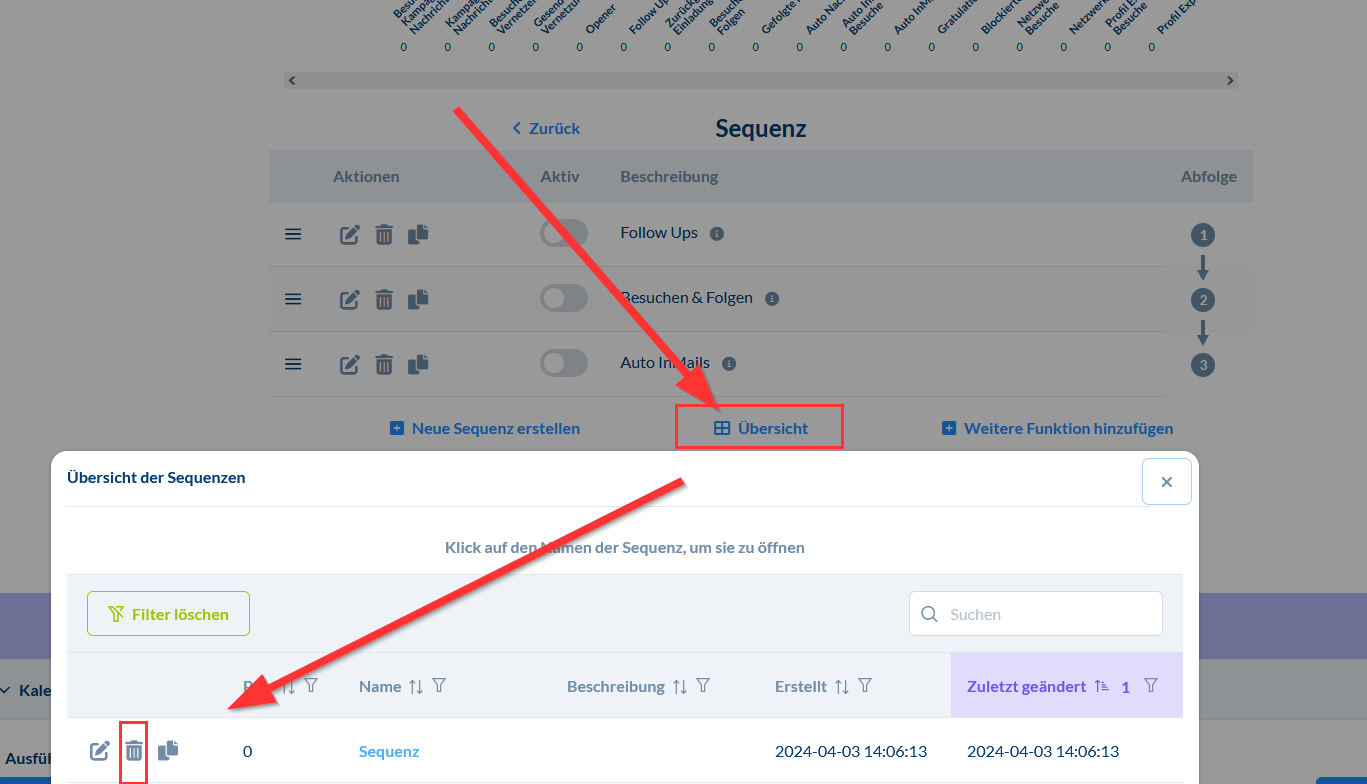This screenshot has height=784, width=1367.
Task: Click the horizontal scrollbar right arrow
Action: pos(1230,80)
